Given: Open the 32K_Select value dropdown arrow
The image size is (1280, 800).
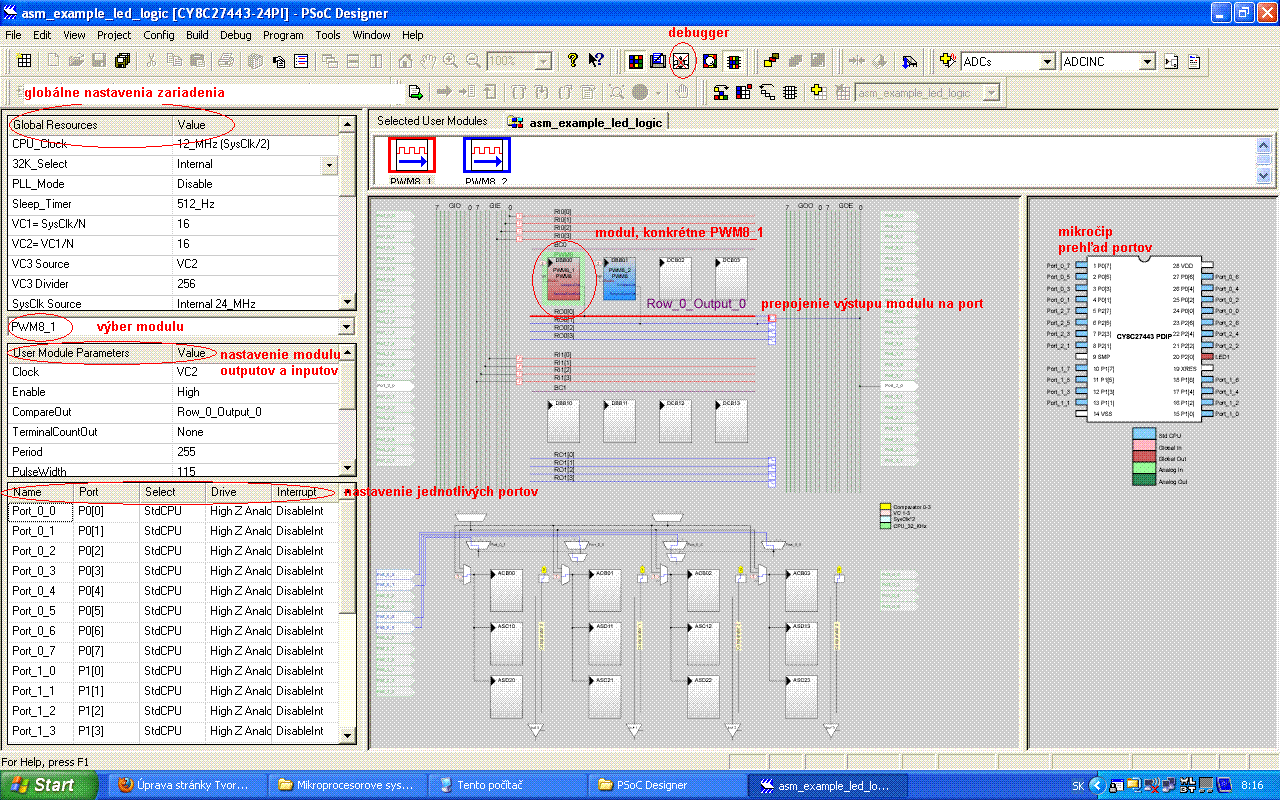Looking at the screenshot, I should pyautogui.click(x=328, y=164).
